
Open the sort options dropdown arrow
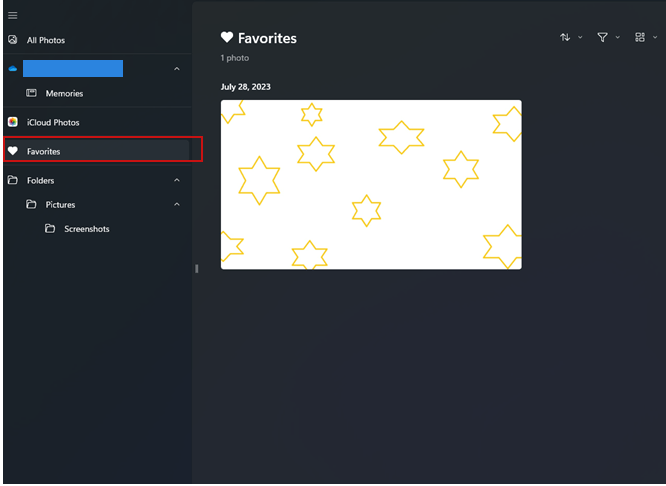[x=580, y=37]
